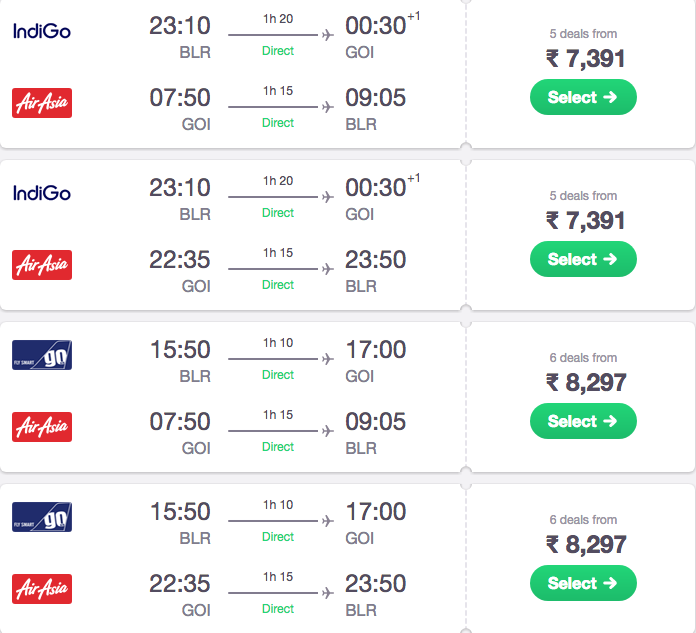Click the AirAsia logo for the 22:35 GOI flight in the second itinerary
This screenshot has height=633, width=696.
pos(42,265)
